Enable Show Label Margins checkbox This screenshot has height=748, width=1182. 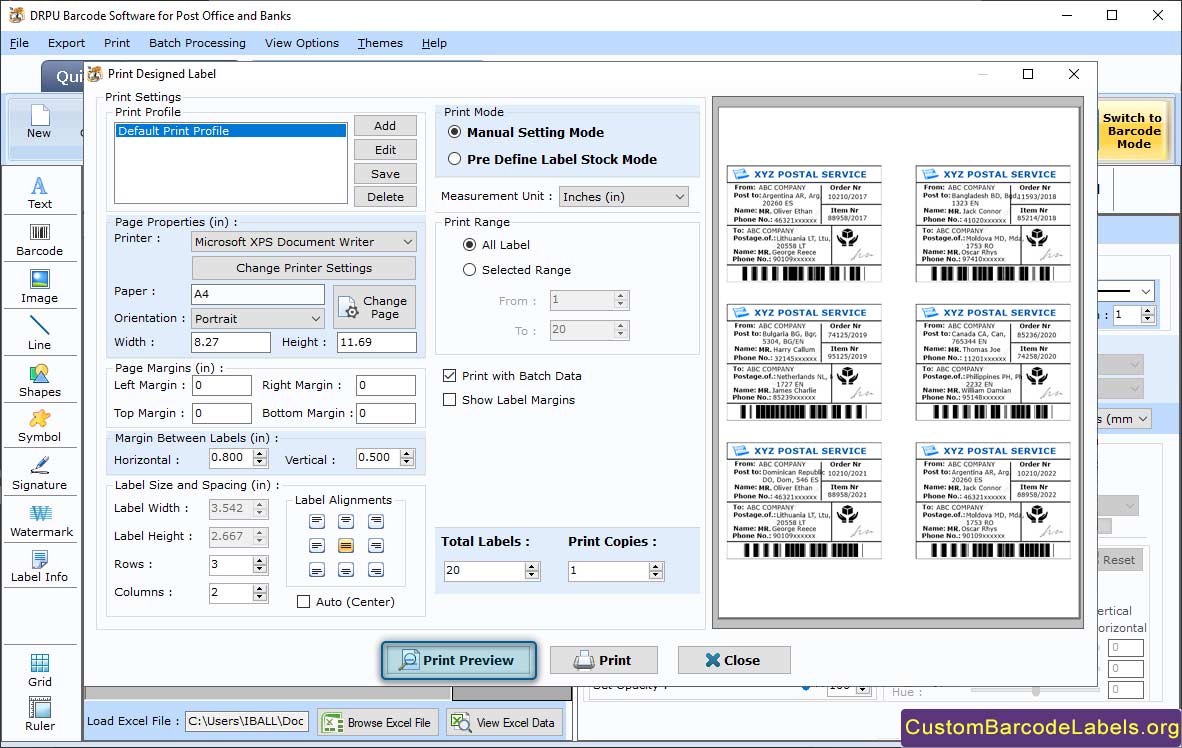coord(449,400)
